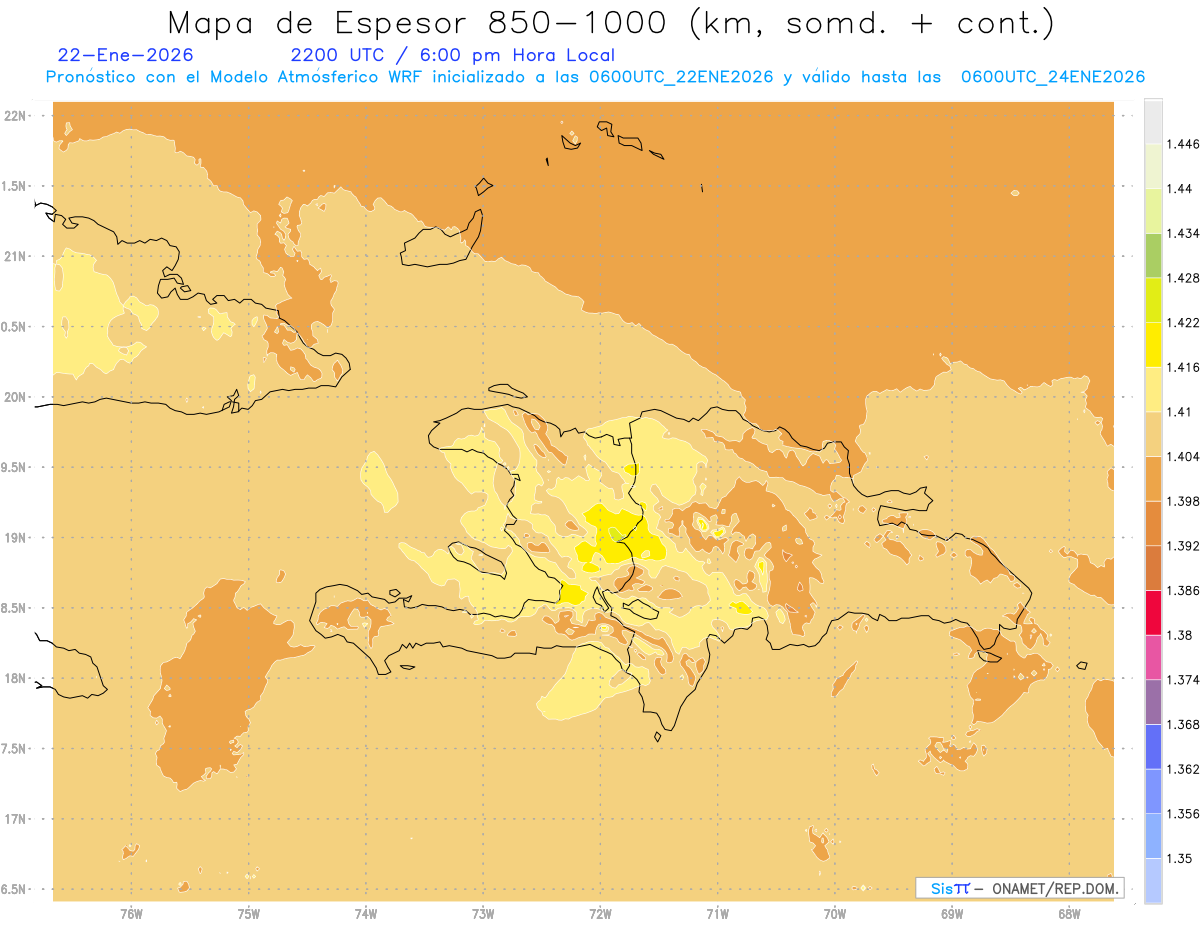Viewport: 1200px width, 927px height.
Task: Click the 68W longitude label
Action: pos(1069,914)
